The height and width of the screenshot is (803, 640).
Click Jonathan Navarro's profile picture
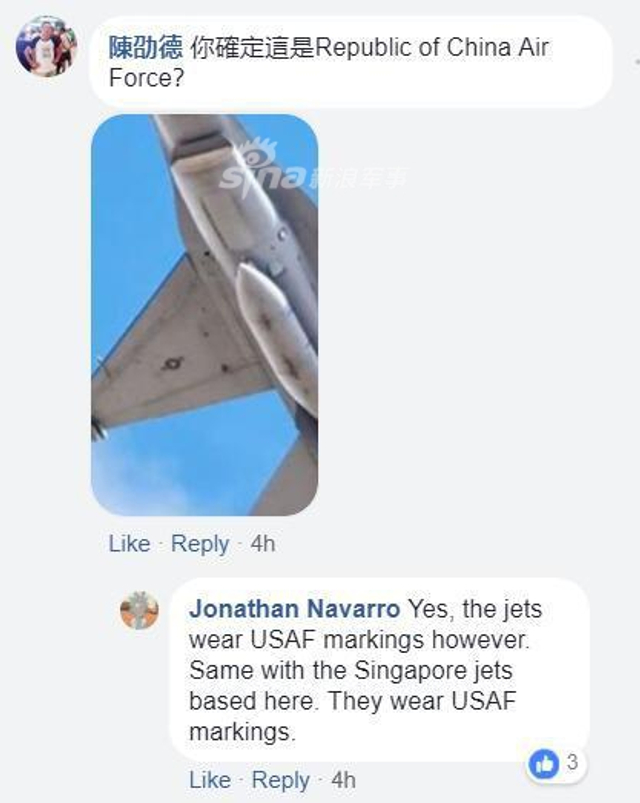[x=136, y=608]
